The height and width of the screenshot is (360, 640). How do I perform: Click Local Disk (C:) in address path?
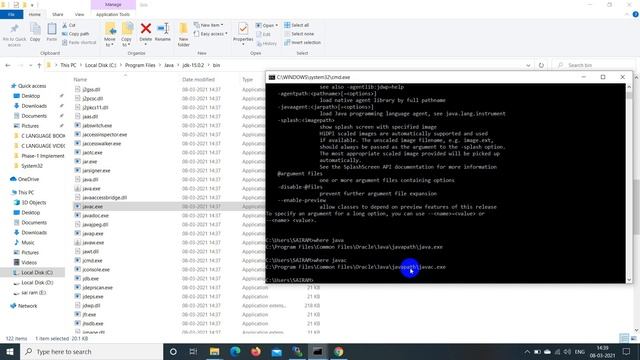100,65
